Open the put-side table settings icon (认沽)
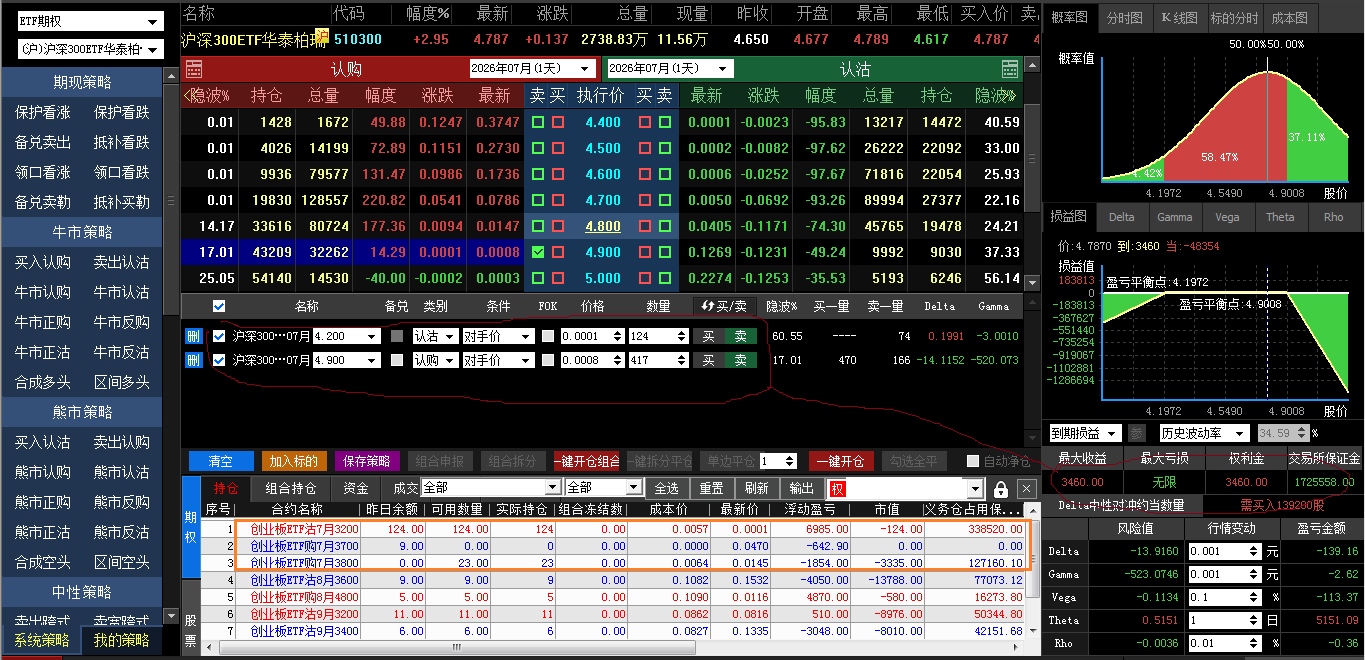This screenshot has height=660, width=1365. click(x=1010, y=68)
